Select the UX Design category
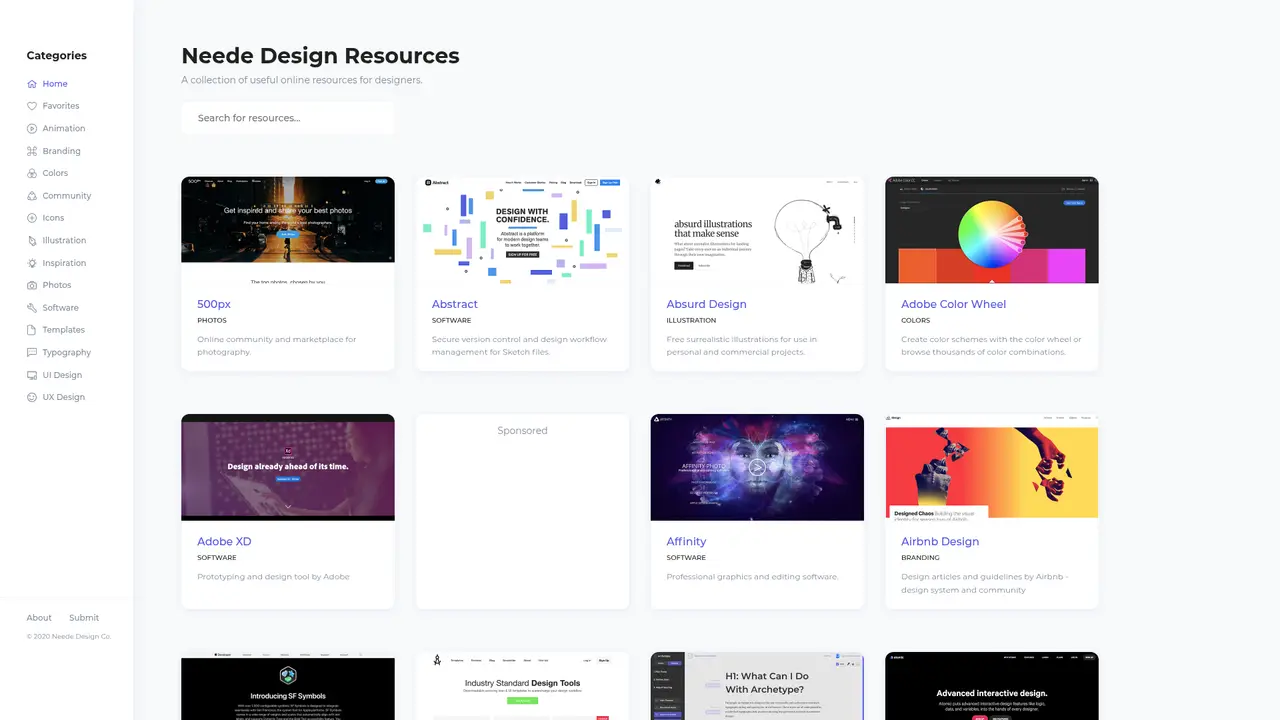 64,397
